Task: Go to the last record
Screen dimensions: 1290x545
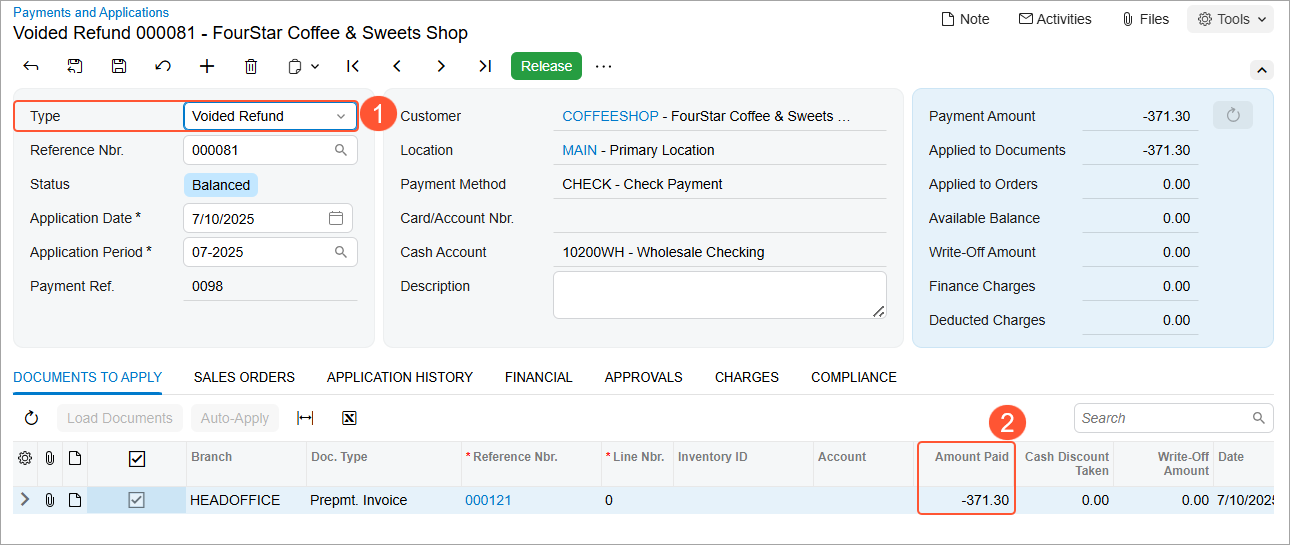Action: [485, 66]
